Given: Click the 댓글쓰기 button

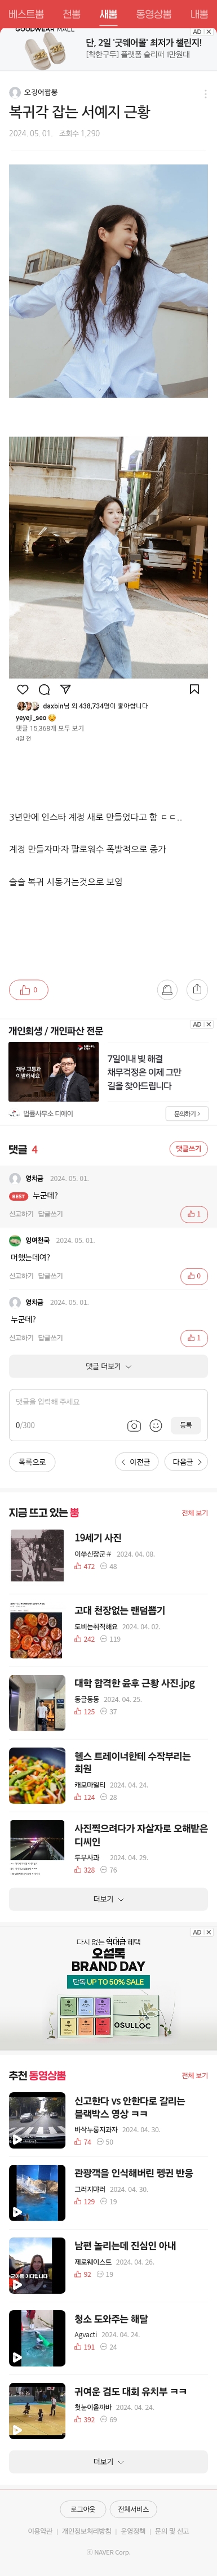Looking at the screenshot, I should click(x=188, y=1149).
